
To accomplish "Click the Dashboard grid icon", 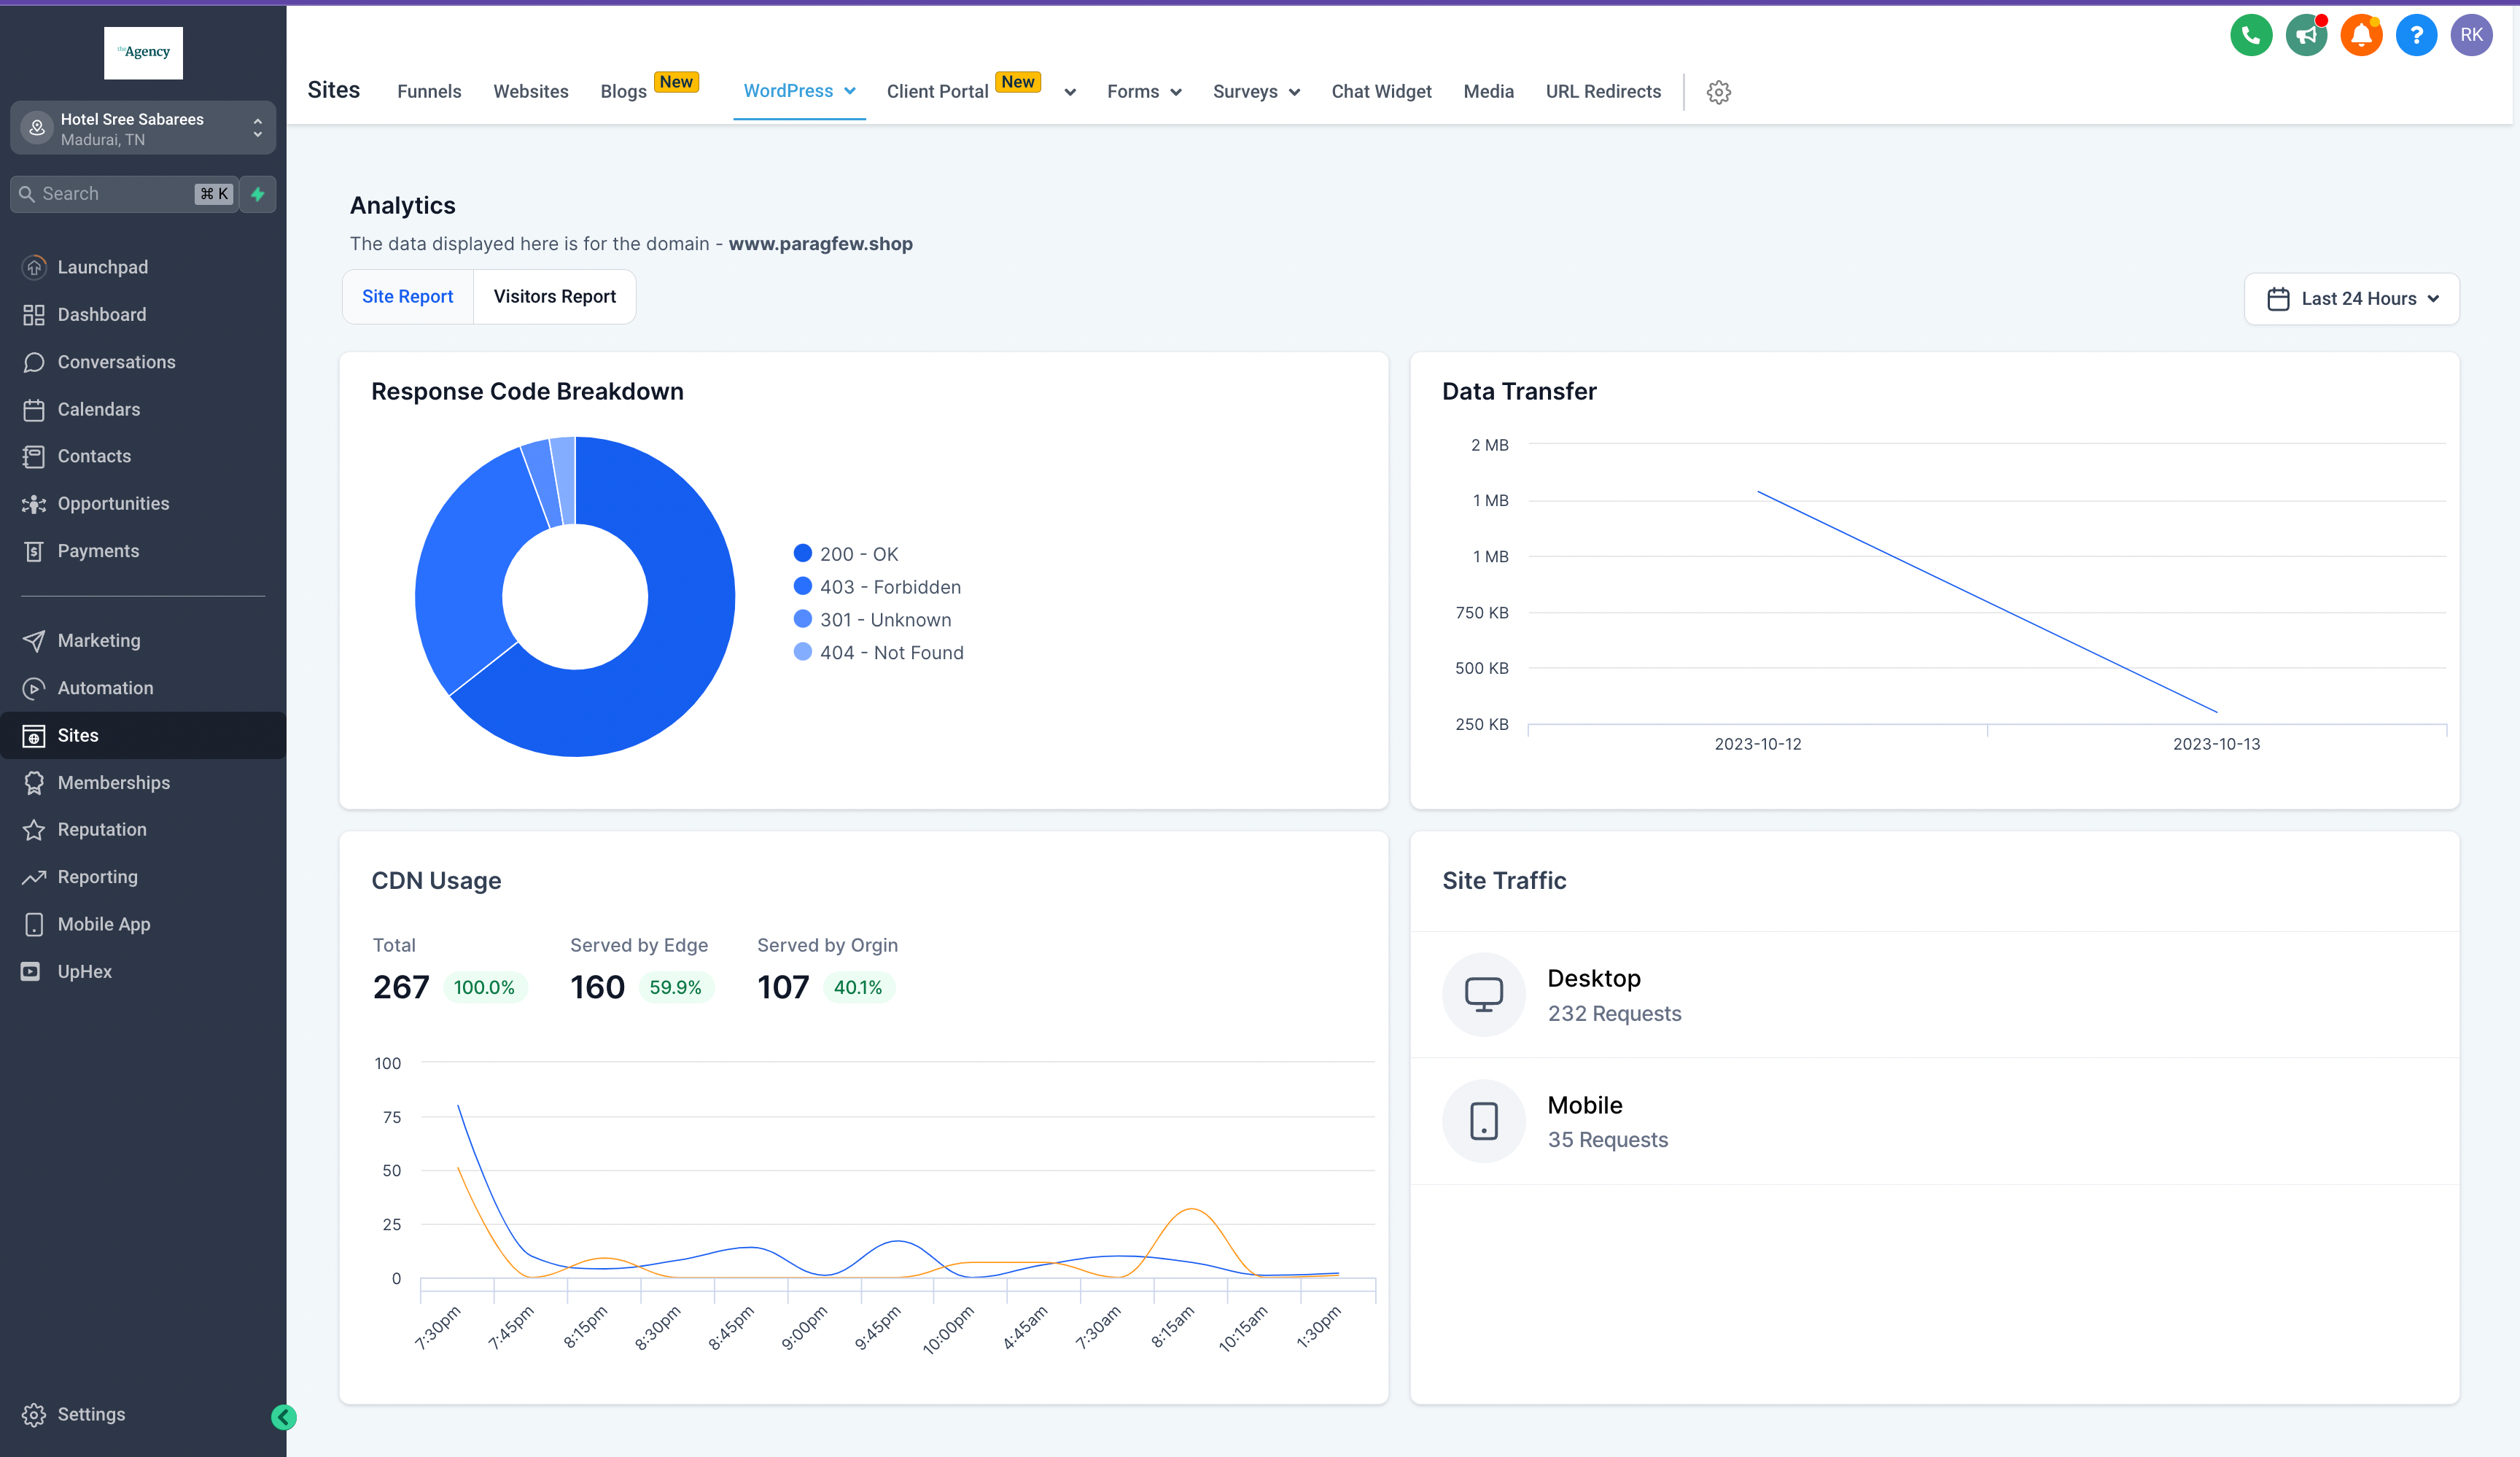I will (34, 315).
